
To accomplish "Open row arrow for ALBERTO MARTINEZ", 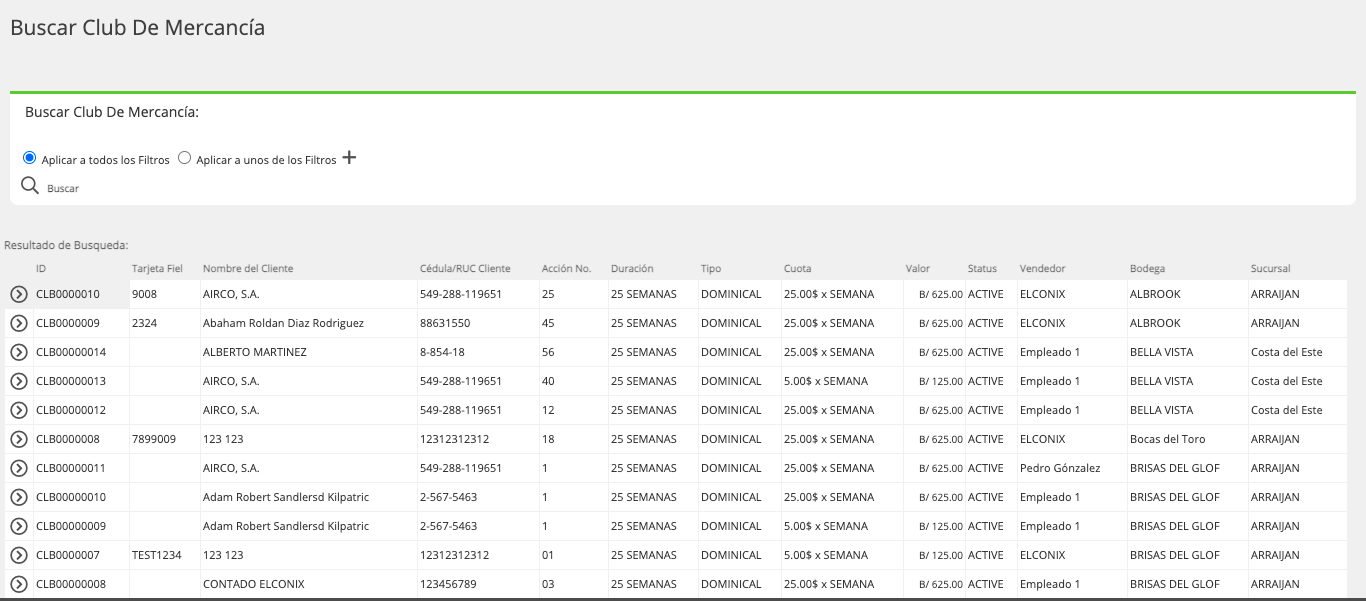I will 18,352.
